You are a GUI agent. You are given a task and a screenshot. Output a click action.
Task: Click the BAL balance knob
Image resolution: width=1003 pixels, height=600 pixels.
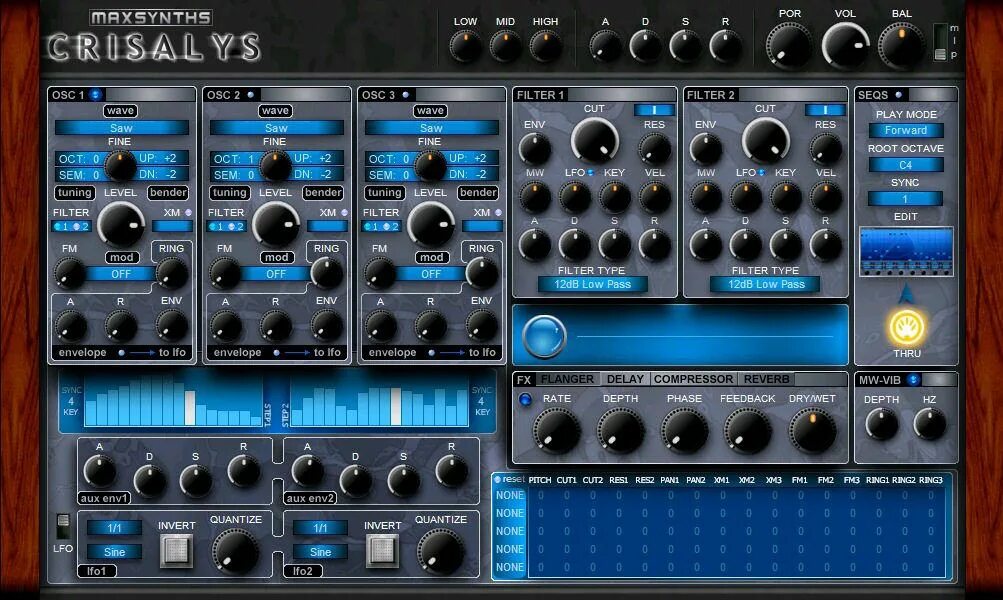coord(901,46)
